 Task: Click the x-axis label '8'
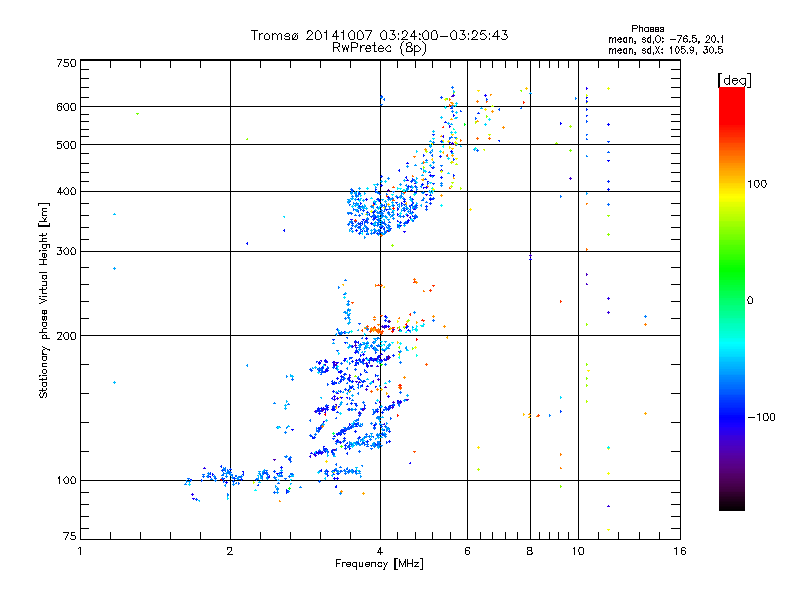(530, 551)
